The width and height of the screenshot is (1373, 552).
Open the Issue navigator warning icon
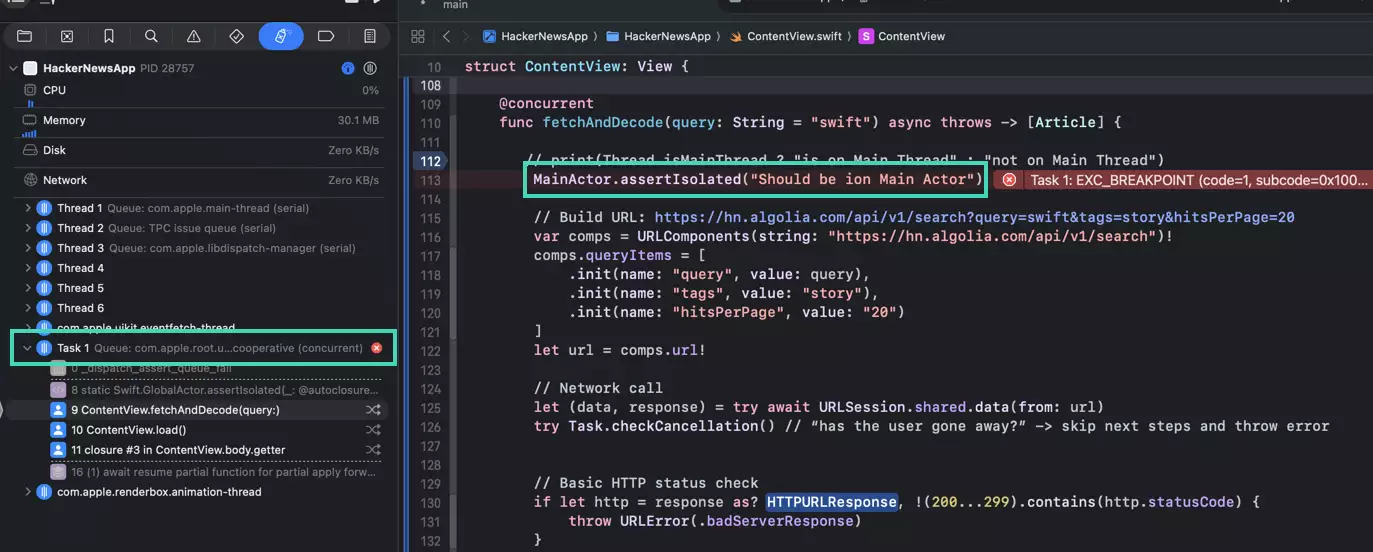click(x=194, y=36)
